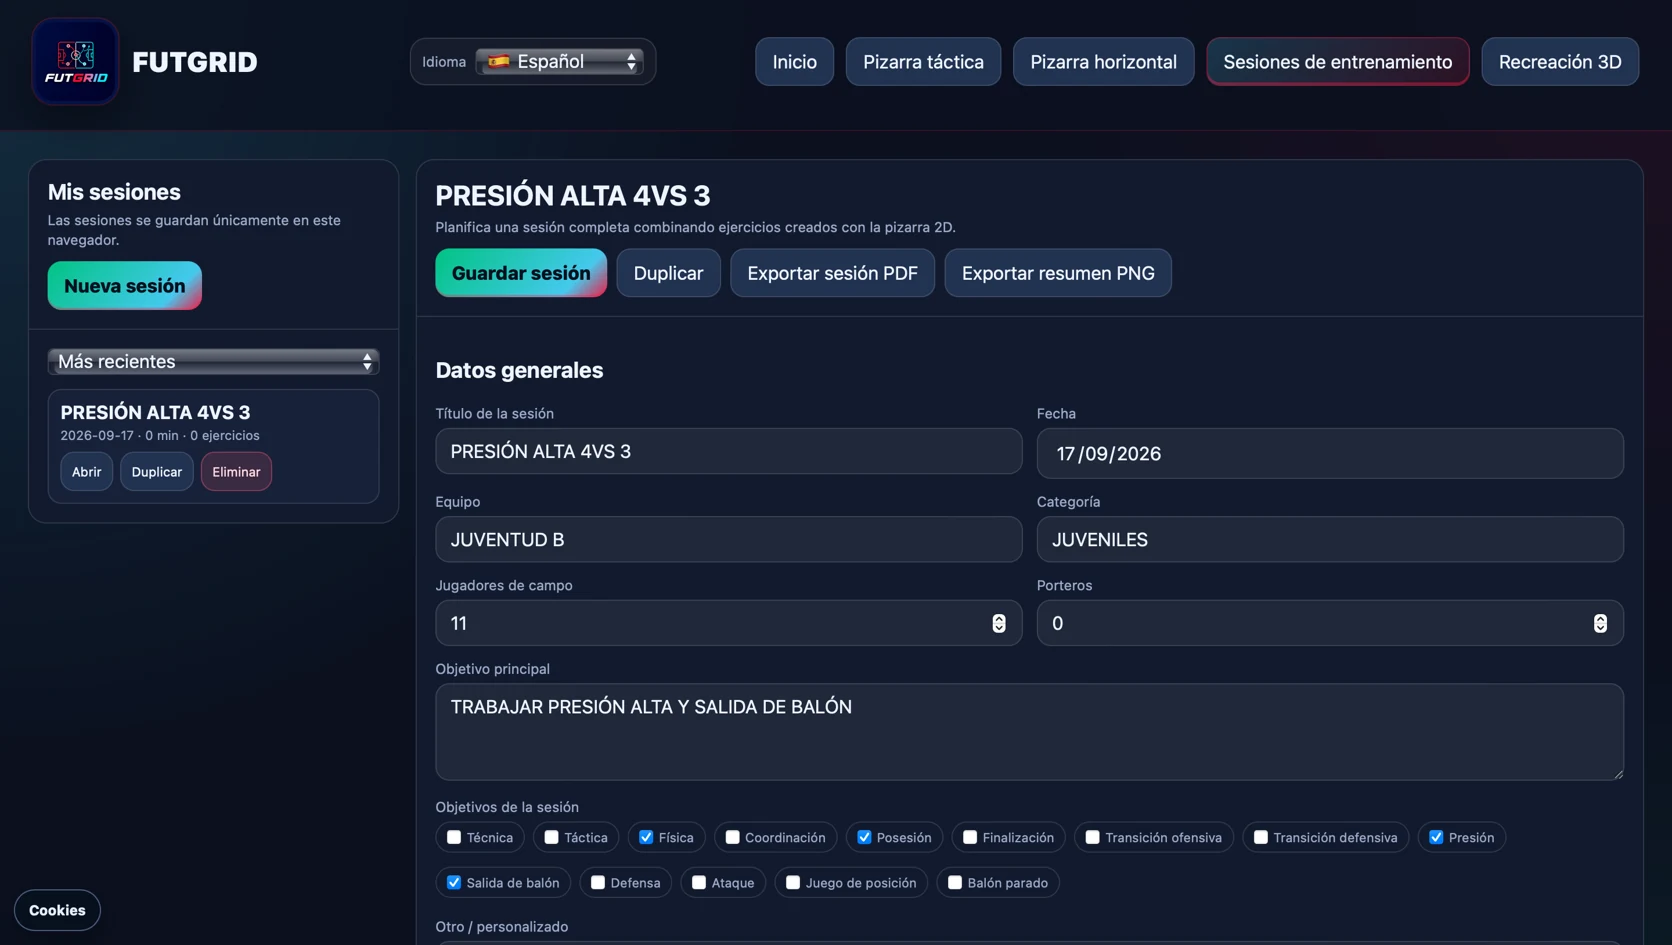Click the Equipo input field

tap(729, 540)
